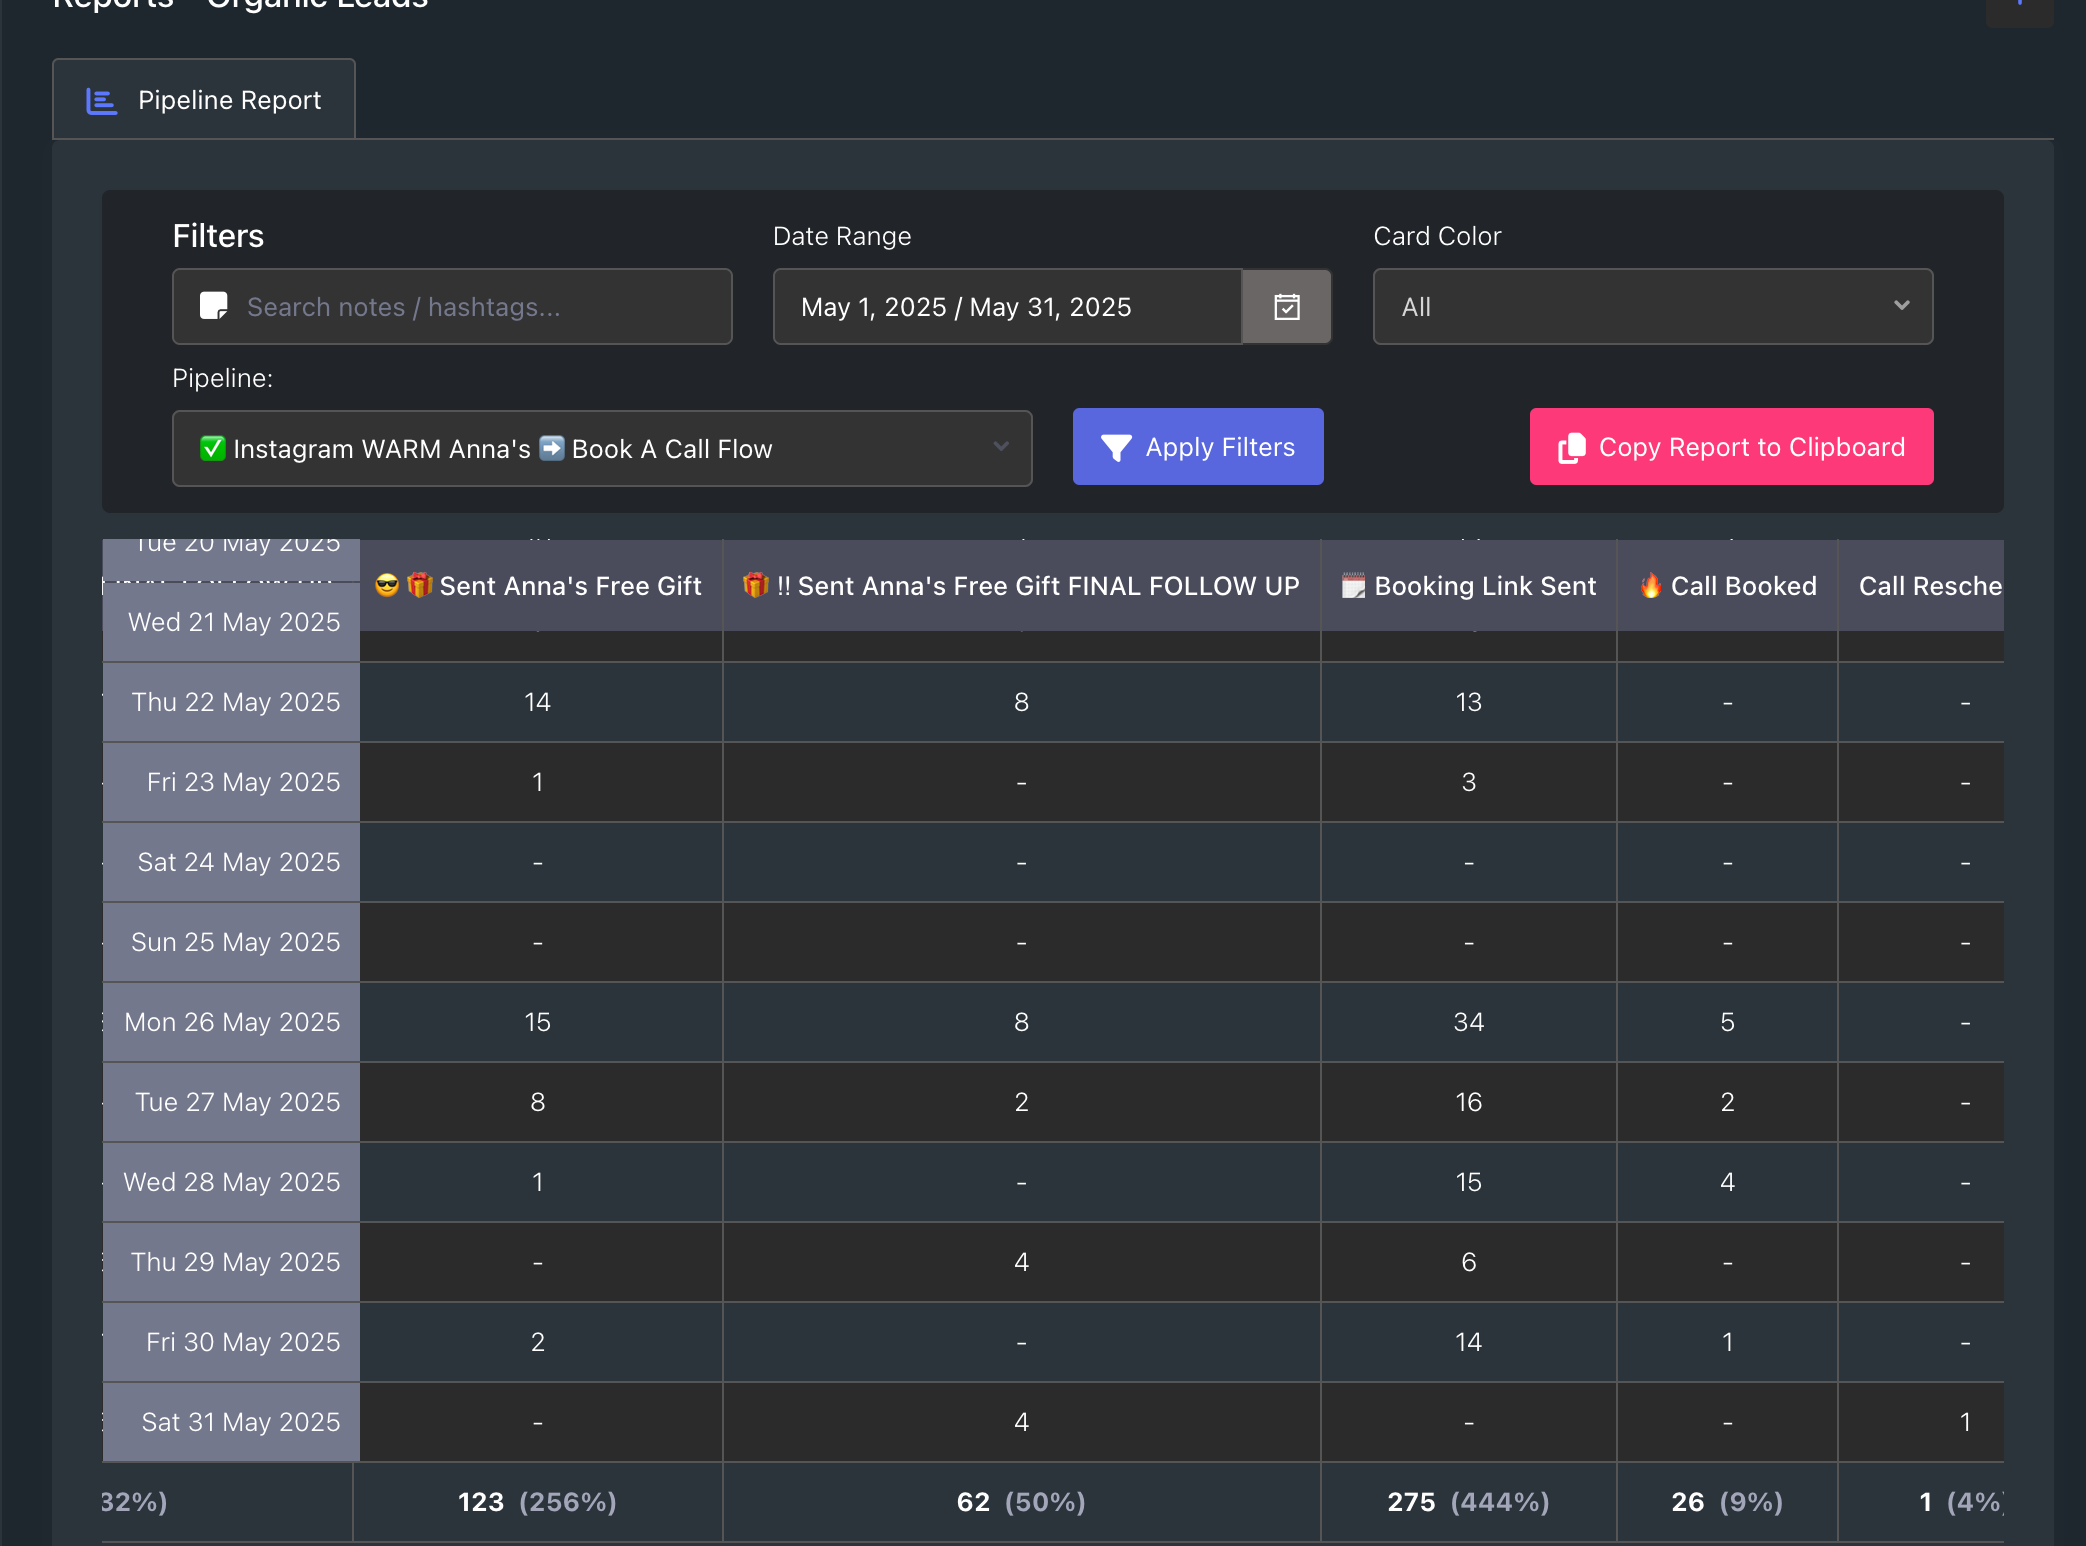Click the Sat 24 May 2025 row label
This screenshot has width=2086, height=1546.
click(x=239, y=862)
